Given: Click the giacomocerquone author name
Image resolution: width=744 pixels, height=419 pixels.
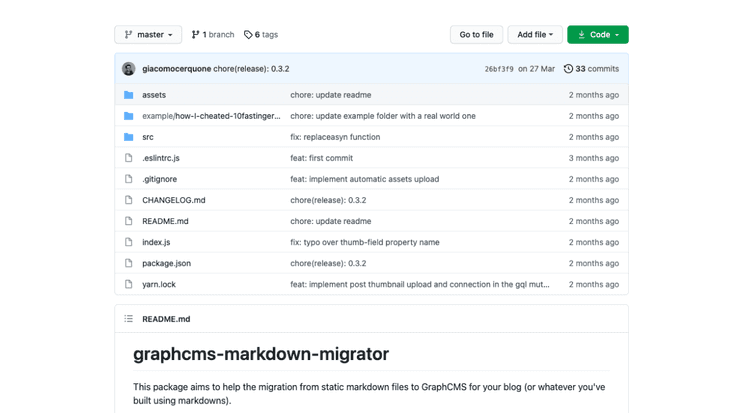Looking at the screenshot, I should [176, 69].
